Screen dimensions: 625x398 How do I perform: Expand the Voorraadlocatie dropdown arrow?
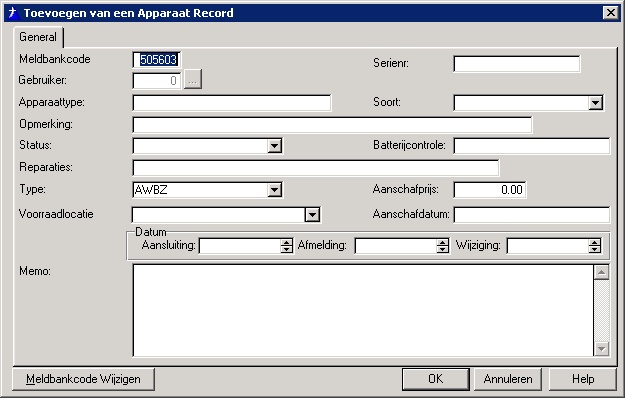point(312,215)
